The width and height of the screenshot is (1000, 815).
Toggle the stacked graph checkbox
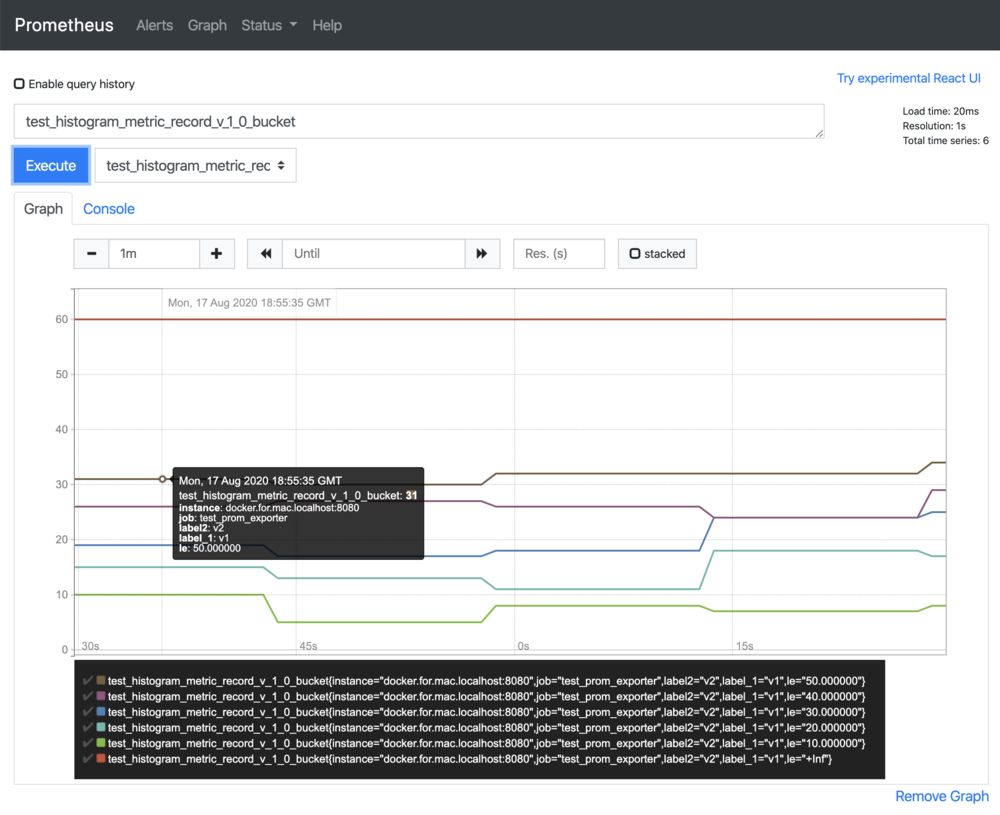click(x=635, y=254)
